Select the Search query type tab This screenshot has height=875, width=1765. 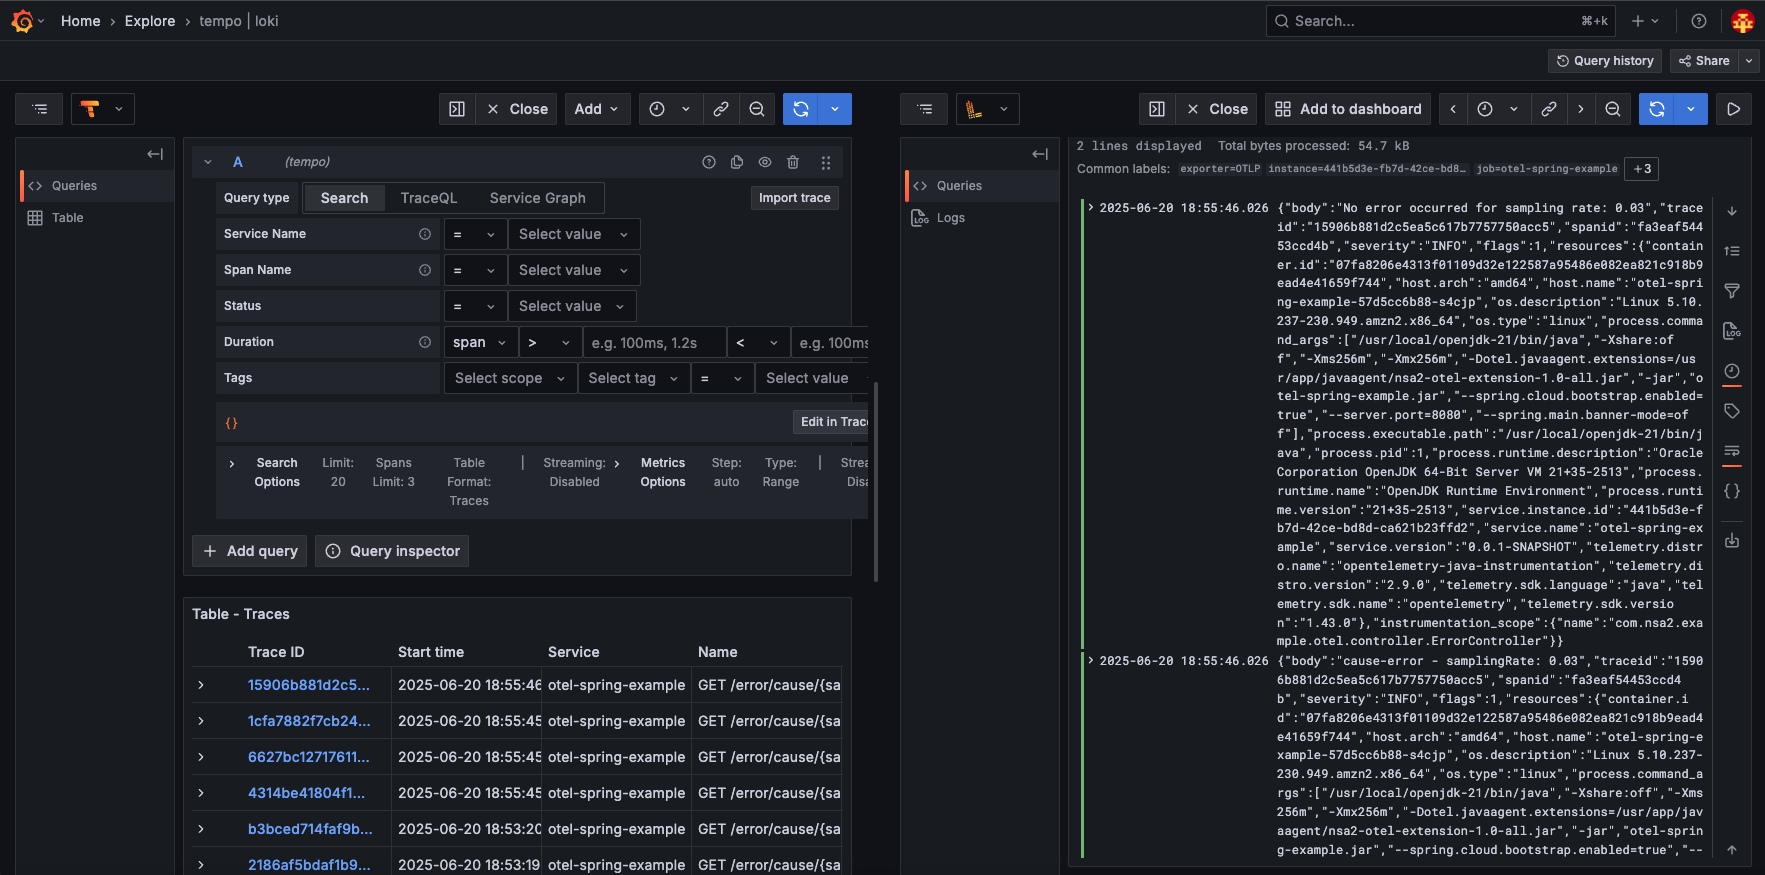pos(344,198)
